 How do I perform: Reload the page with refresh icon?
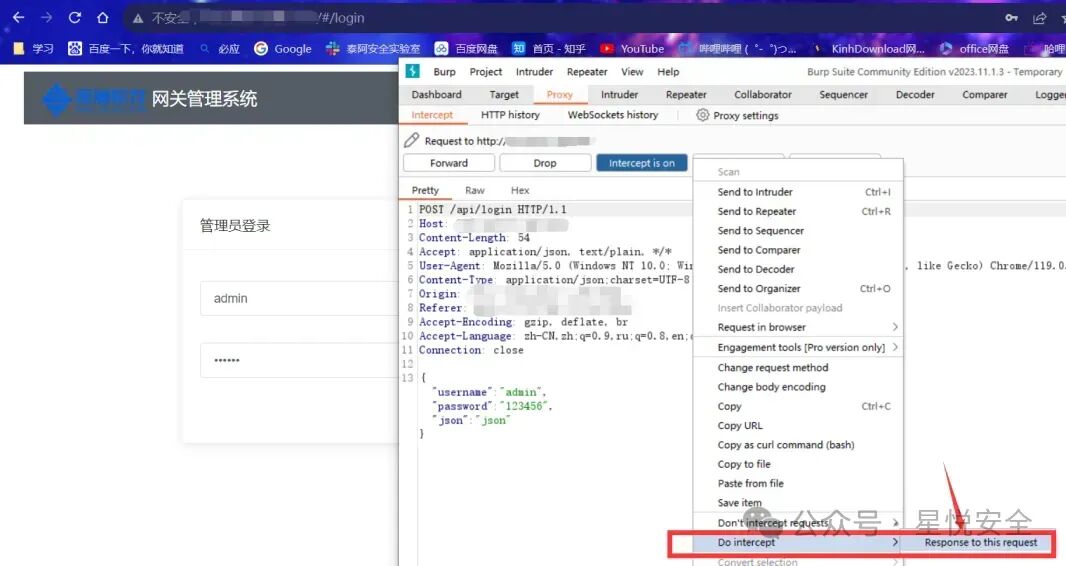(75, 18)
